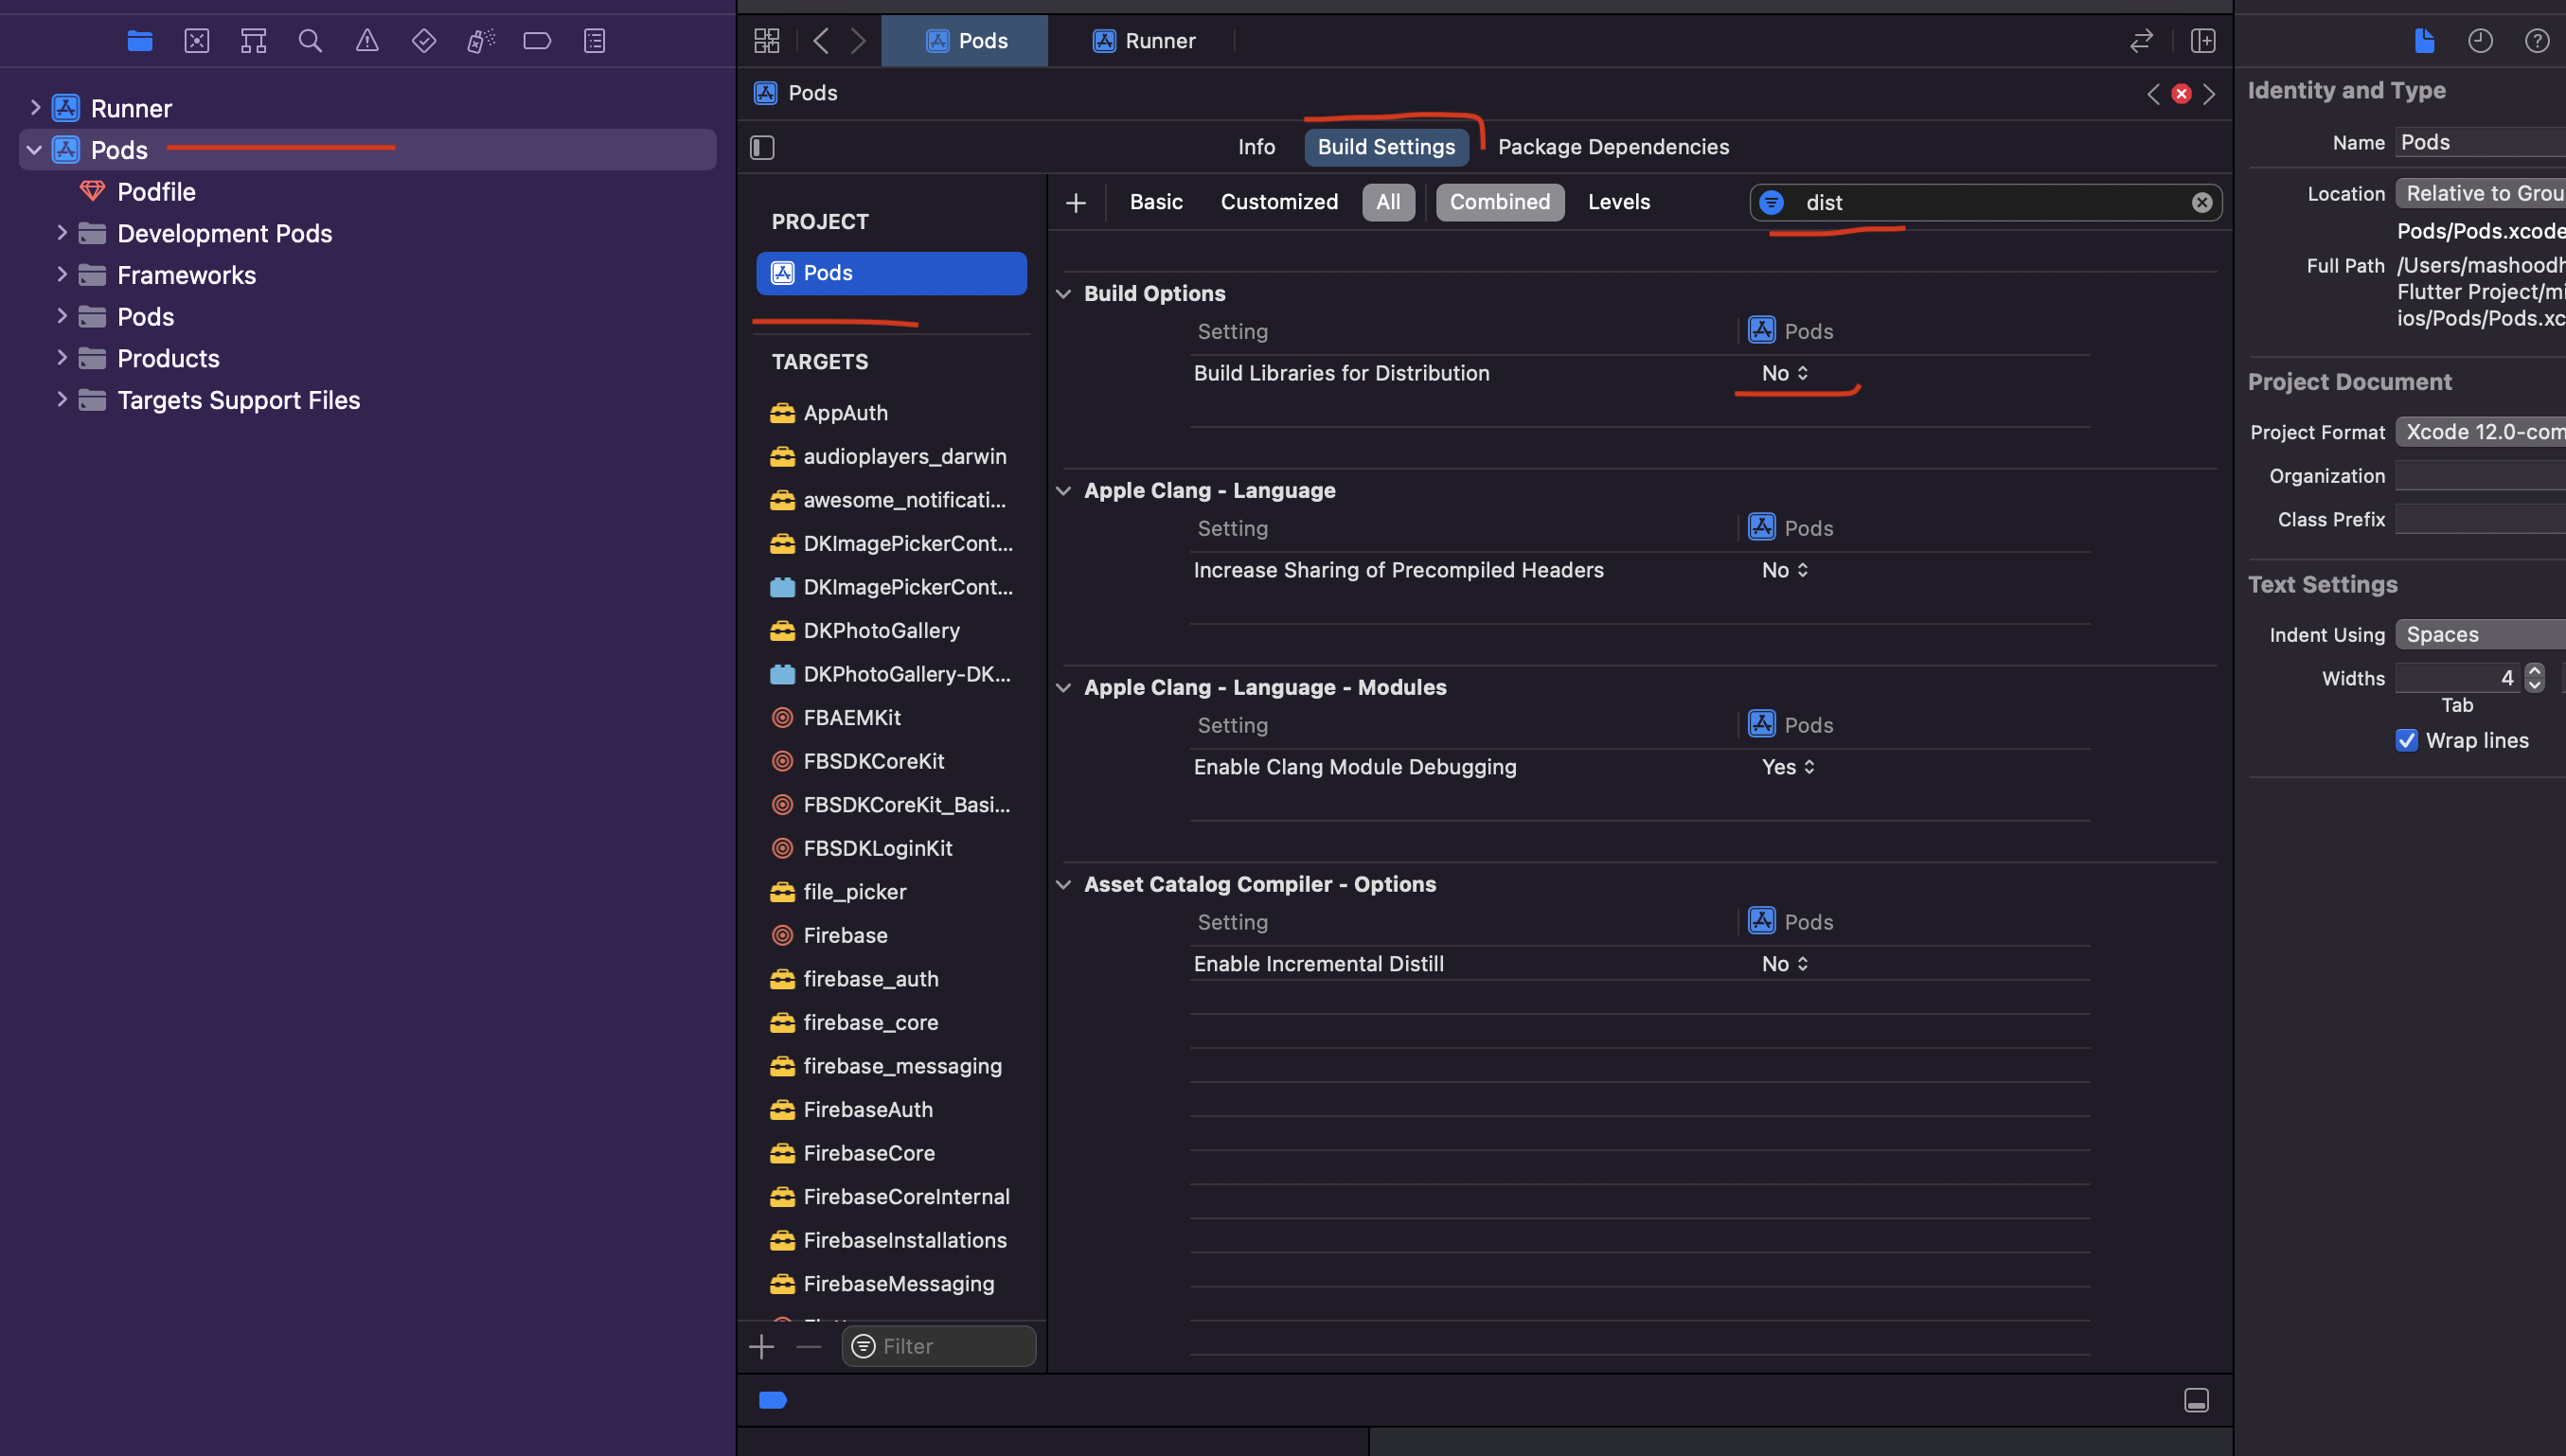Image resolution: width=2566 pixels, height=1456 pixels.
Task: Add an editor on the right
Action: pyautogui.click(x=2203, y=41)
